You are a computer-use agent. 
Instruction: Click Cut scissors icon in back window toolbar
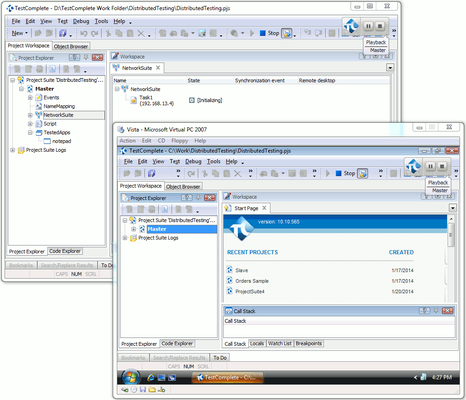(x=108, y=33)
